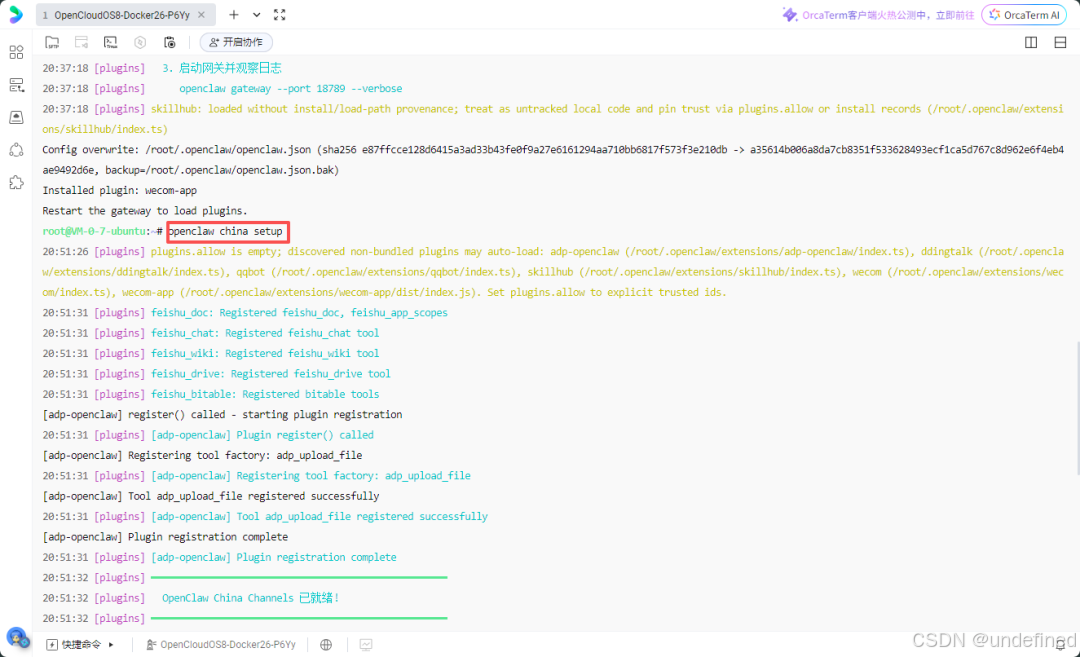Add a new terminal tab
The image size is (1080, 657).
pyautogui.click(x=233, y=14)
